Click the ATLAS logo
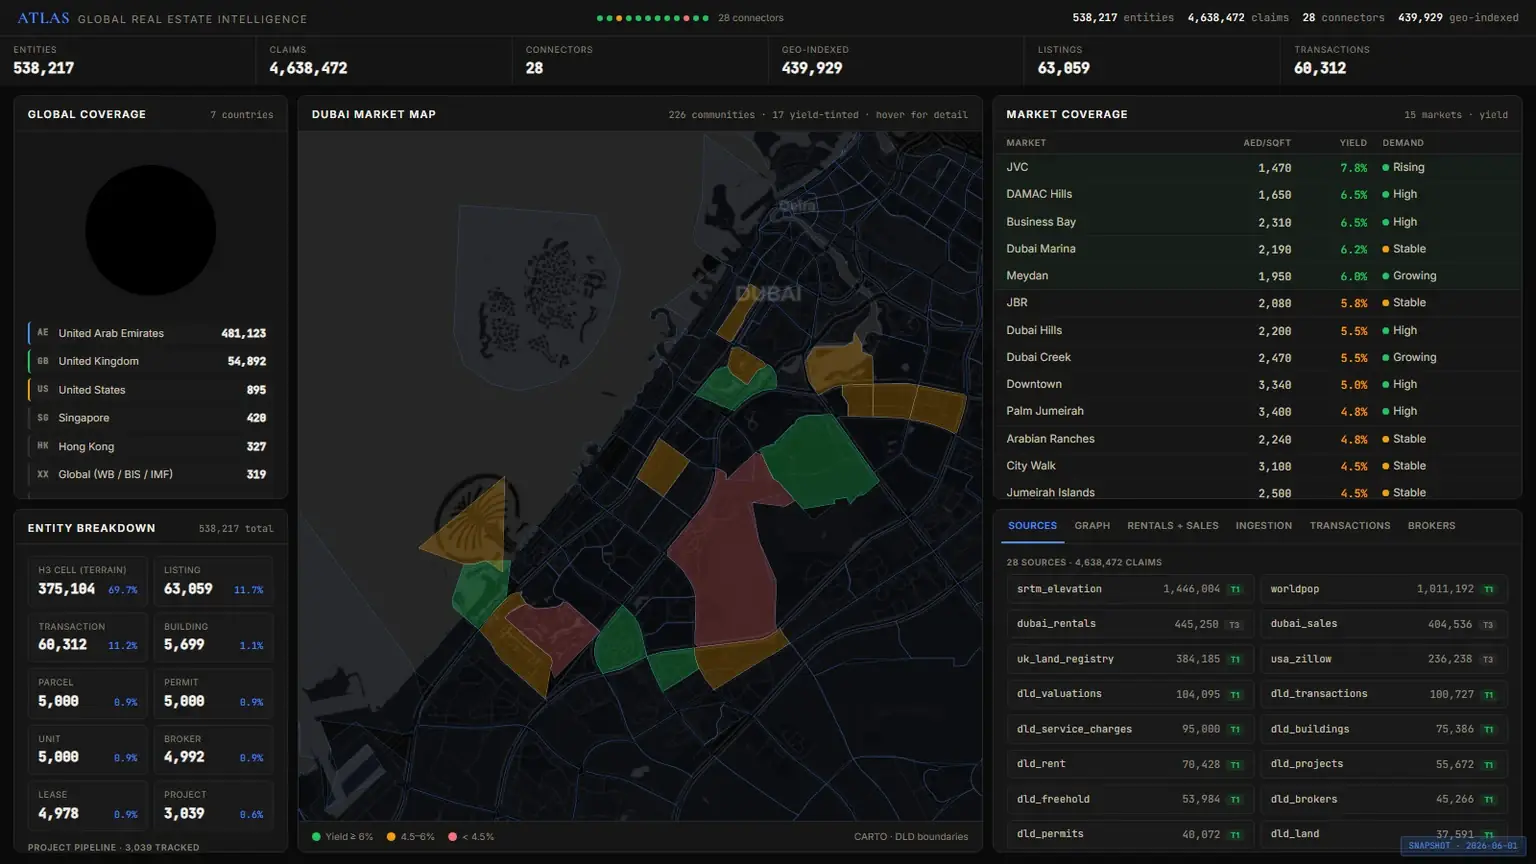The height and width of the screenshot is (864, 1536). [43, 18]
